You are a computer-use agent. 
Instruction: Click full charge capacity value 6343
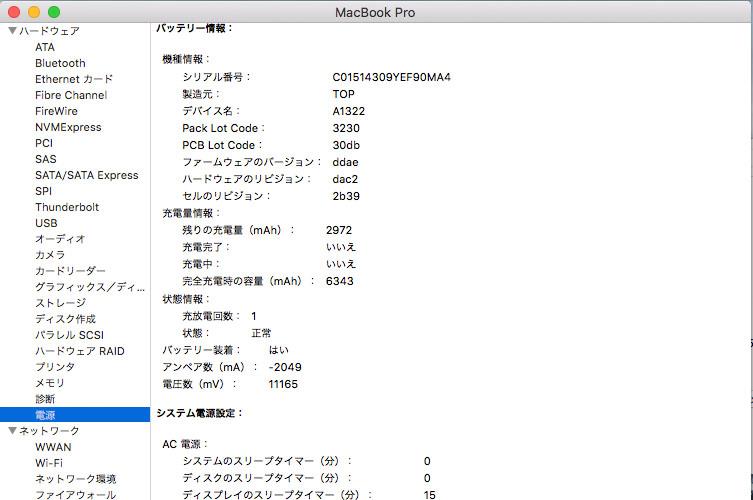340,281
